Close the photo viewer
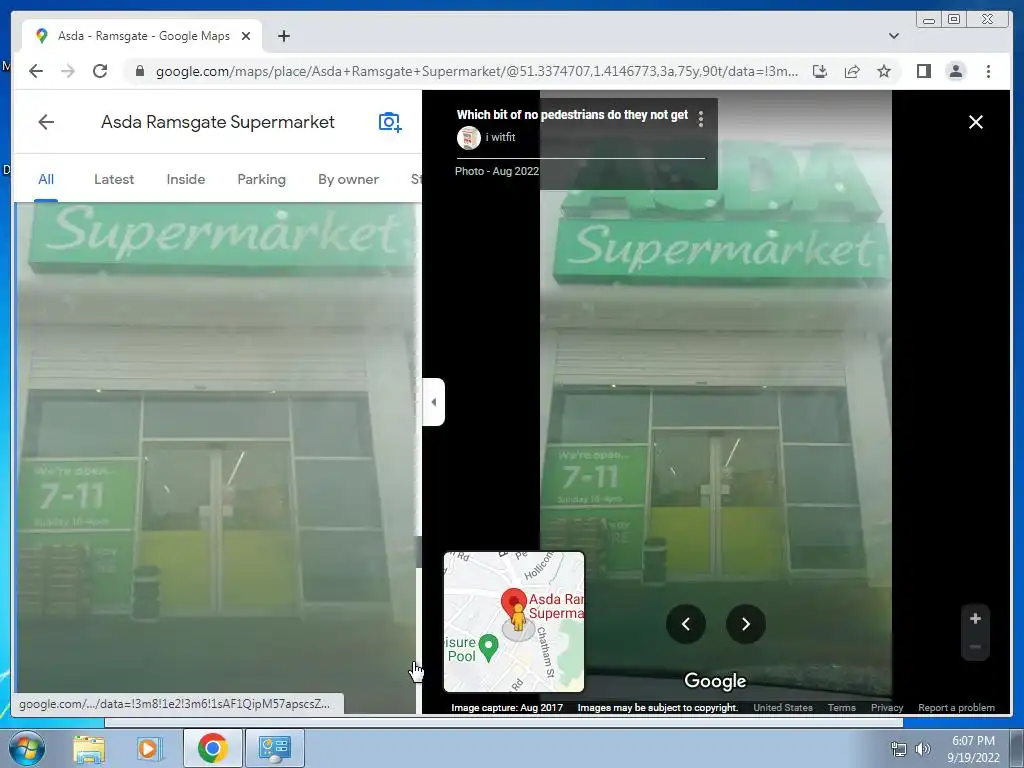This screenshot has height=768, width=1024. (x=976, y=122)
